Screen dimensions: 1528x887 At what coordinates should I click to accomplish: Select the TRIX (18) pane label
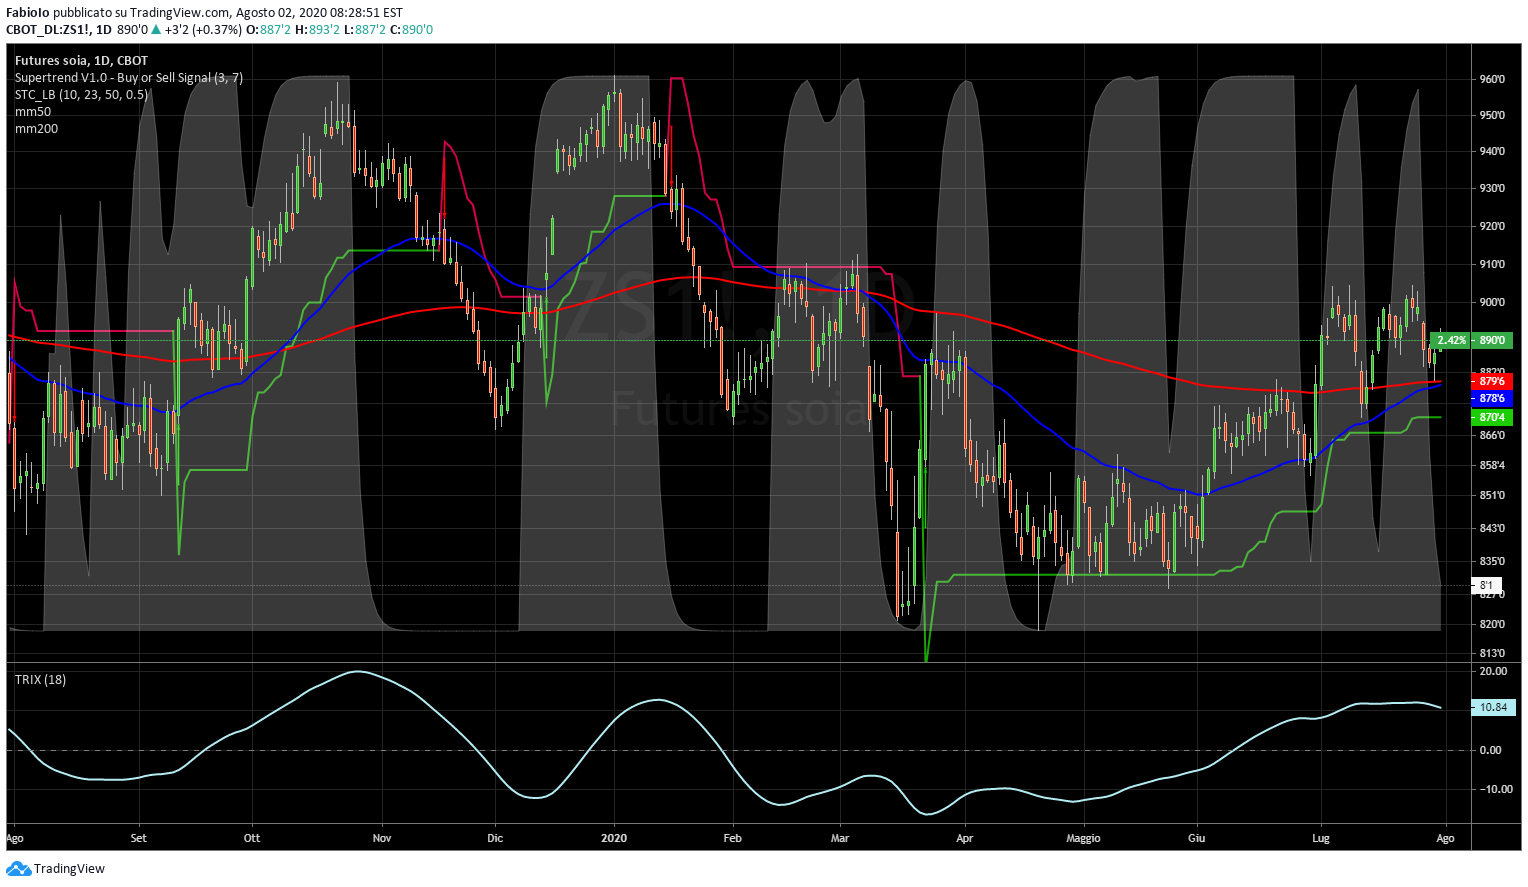click(40, 679)
